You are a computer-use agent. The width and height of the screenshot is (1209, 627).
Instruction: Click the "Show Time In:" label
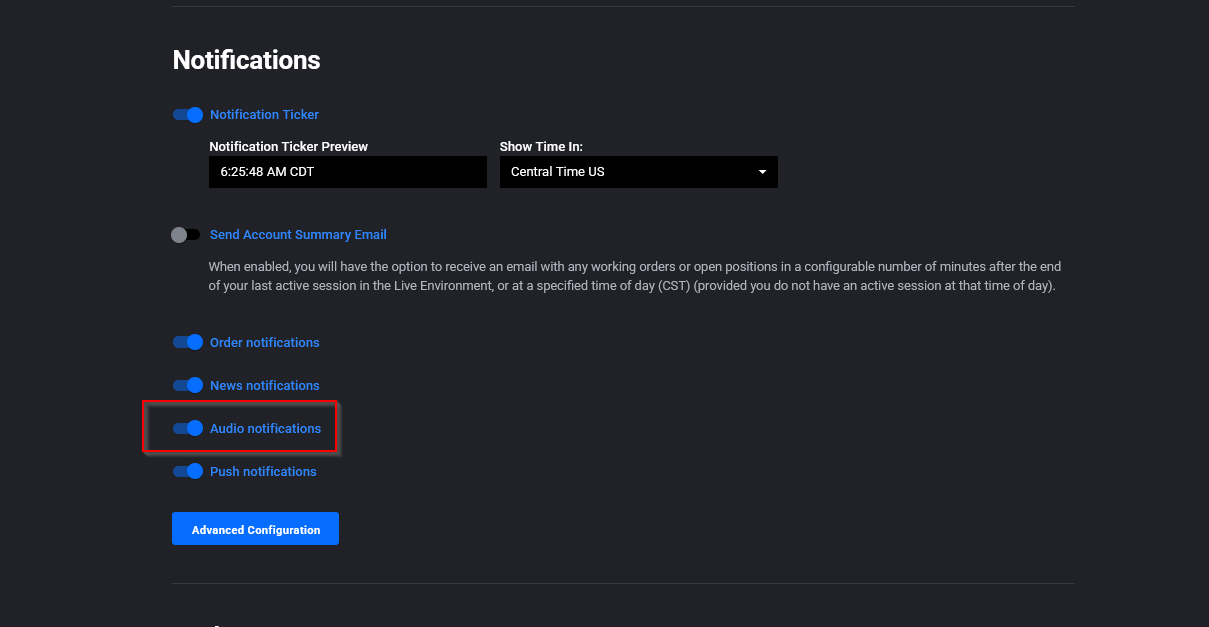tap(541, 147)
